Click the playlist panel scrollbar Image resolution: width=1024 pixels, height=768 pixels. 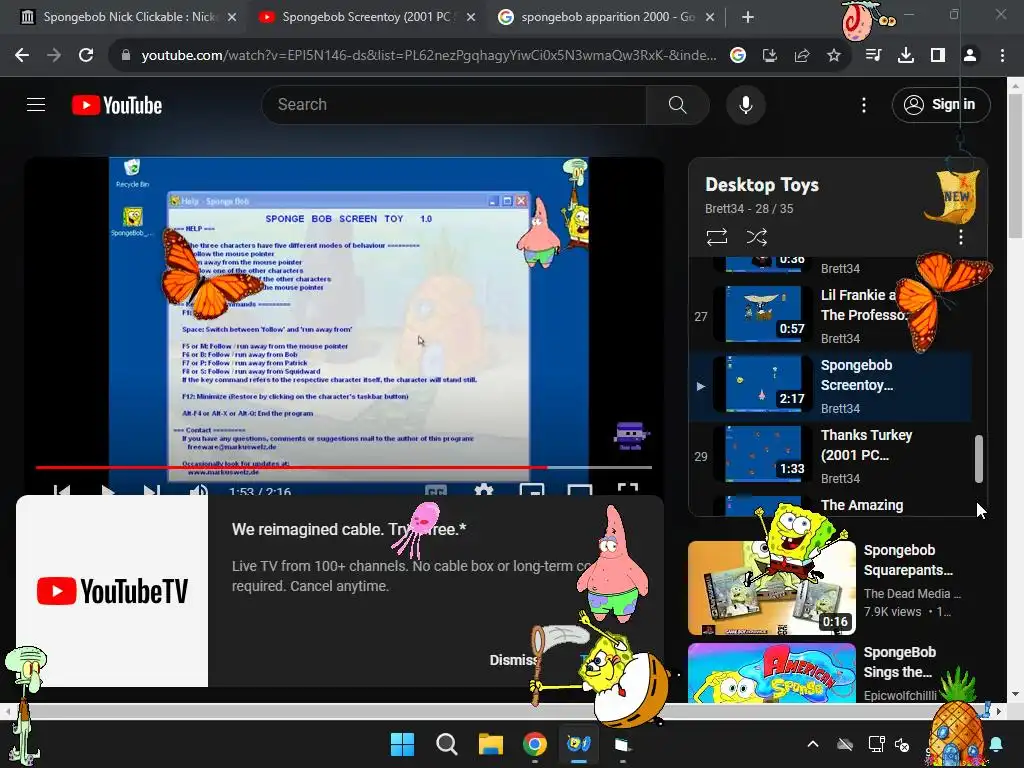978,459
